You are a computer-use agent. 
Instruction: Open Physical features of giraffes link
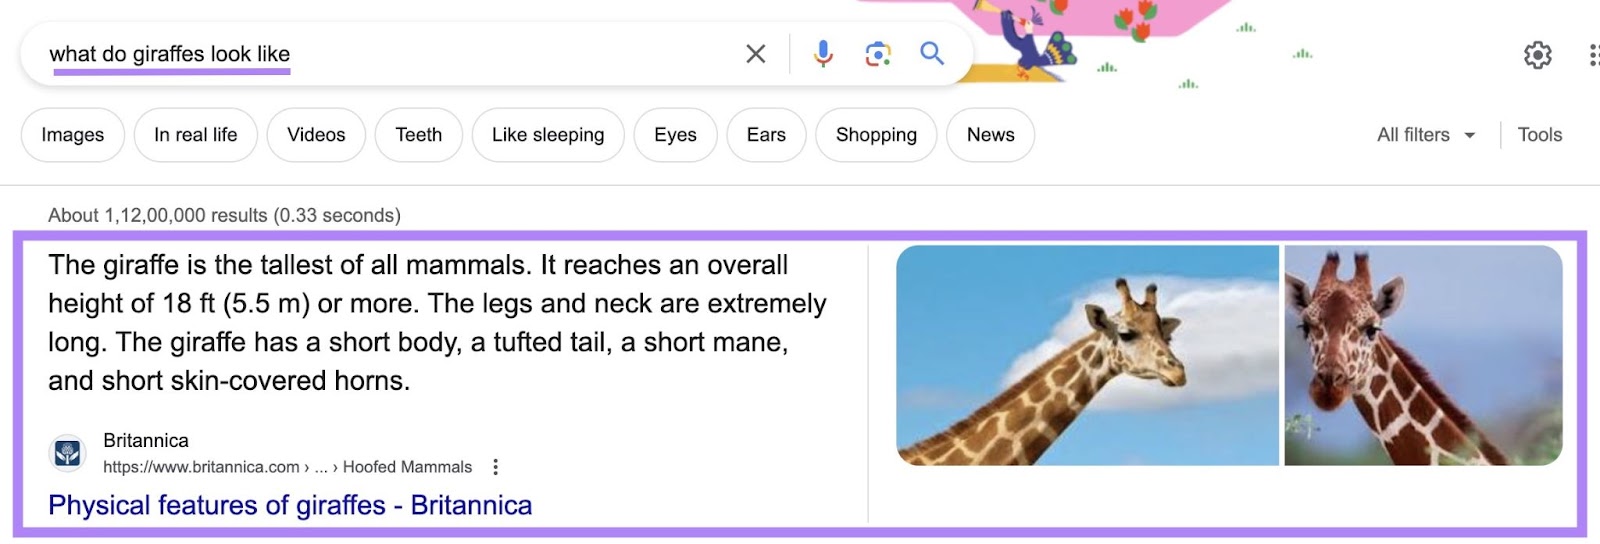290,505
